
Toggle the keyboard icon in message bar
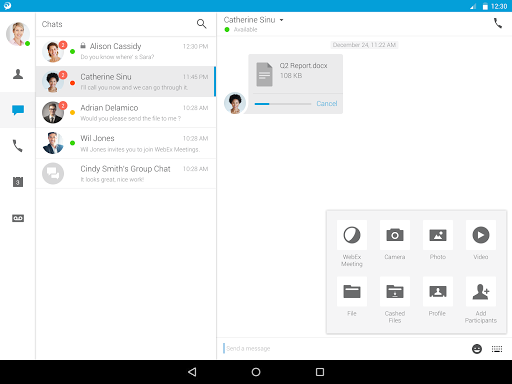tap(497, 349)
